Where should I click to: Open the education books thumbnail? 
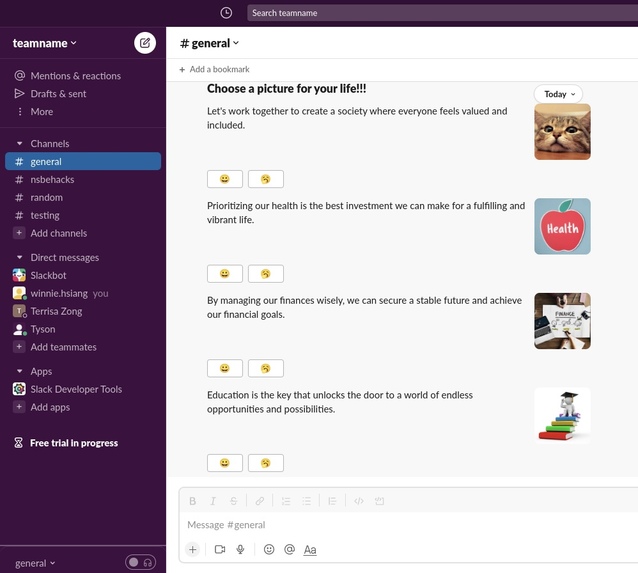tap(562, 416)
